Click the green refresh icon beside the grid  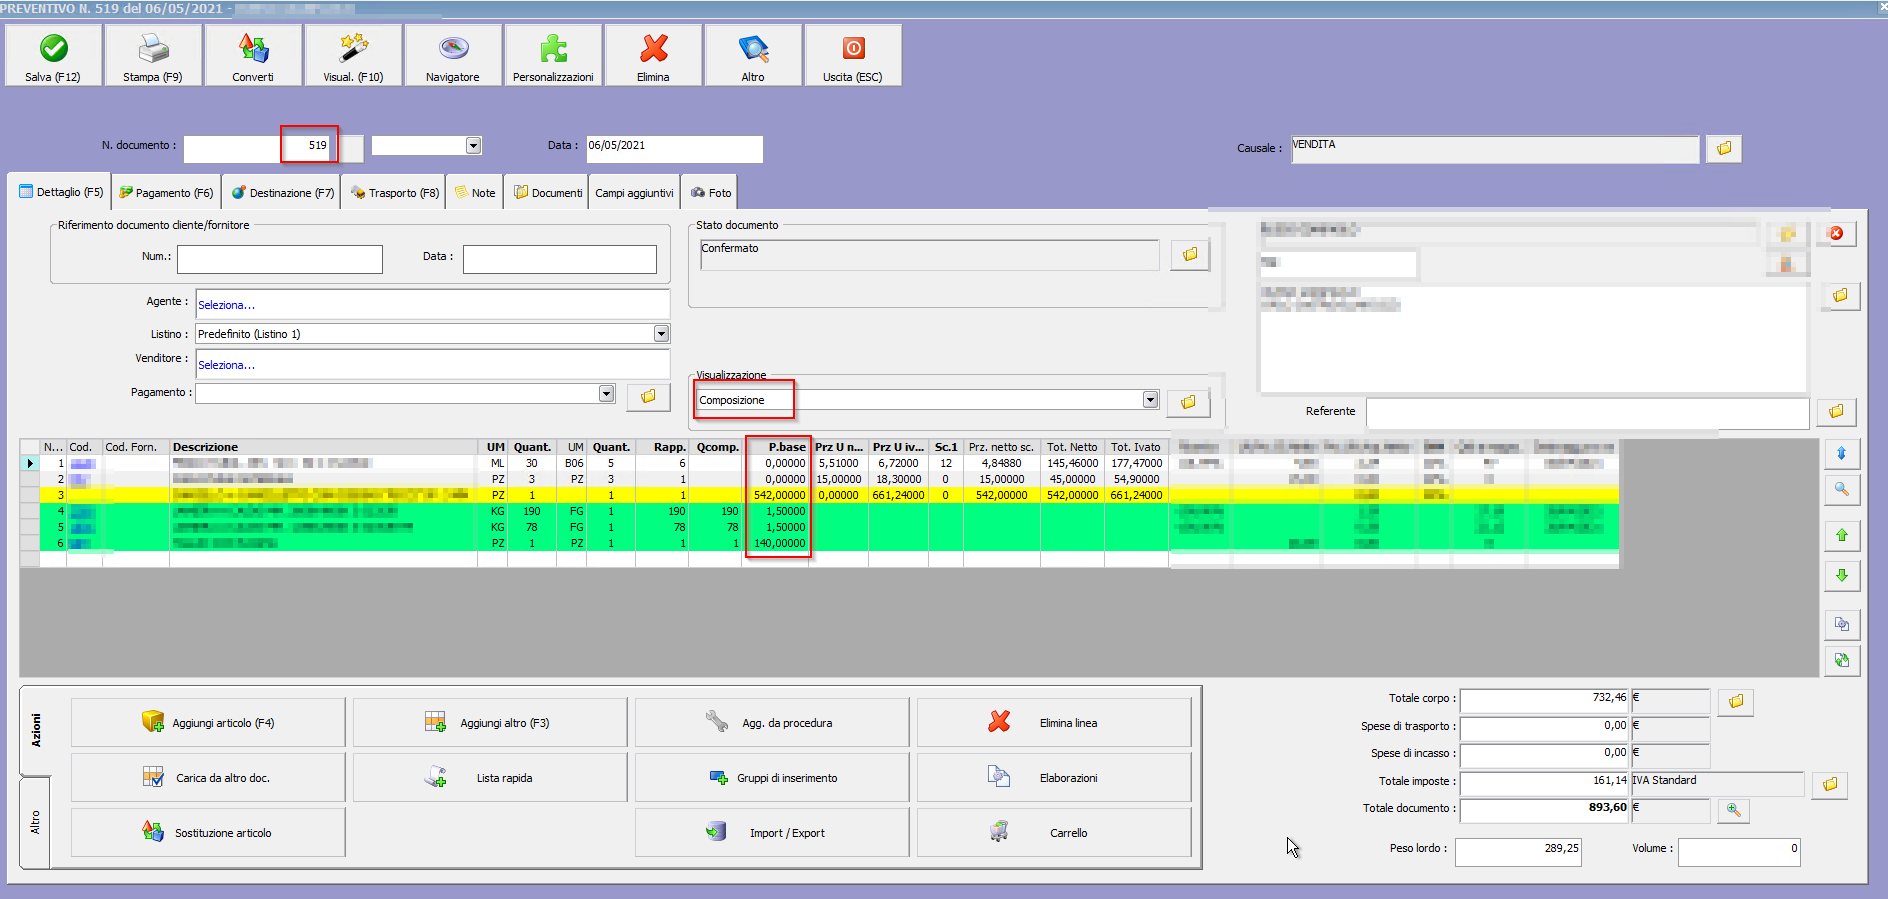(x=1841, y=661)
